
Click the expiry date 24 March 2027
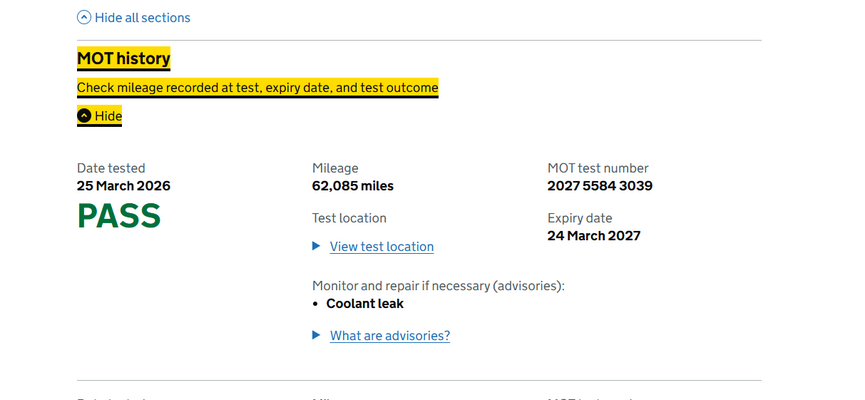pos(593,236)
